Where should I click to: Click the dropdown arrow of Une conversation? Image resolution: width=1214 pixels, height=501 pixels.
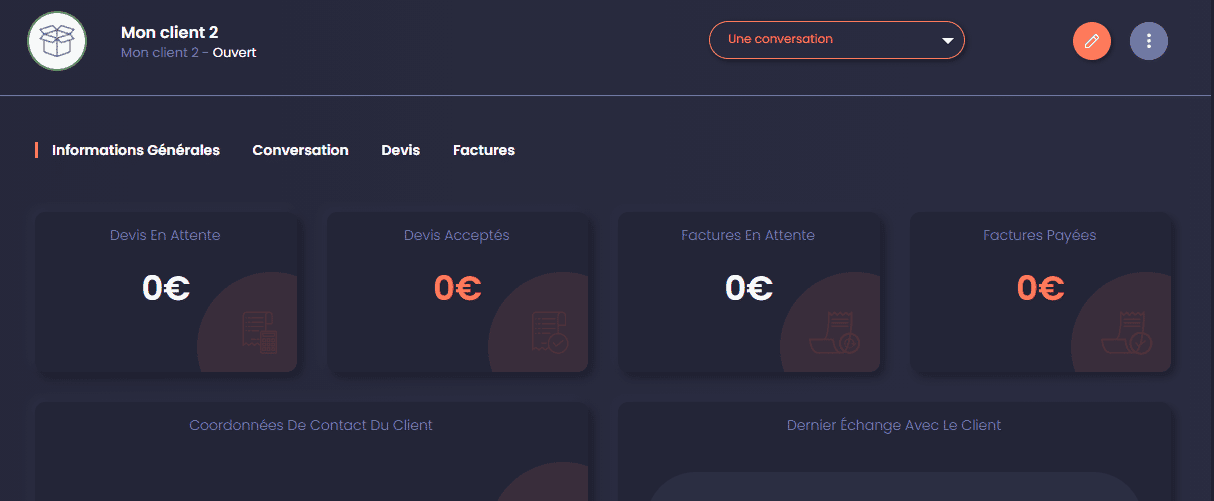(x=948, y=41)
